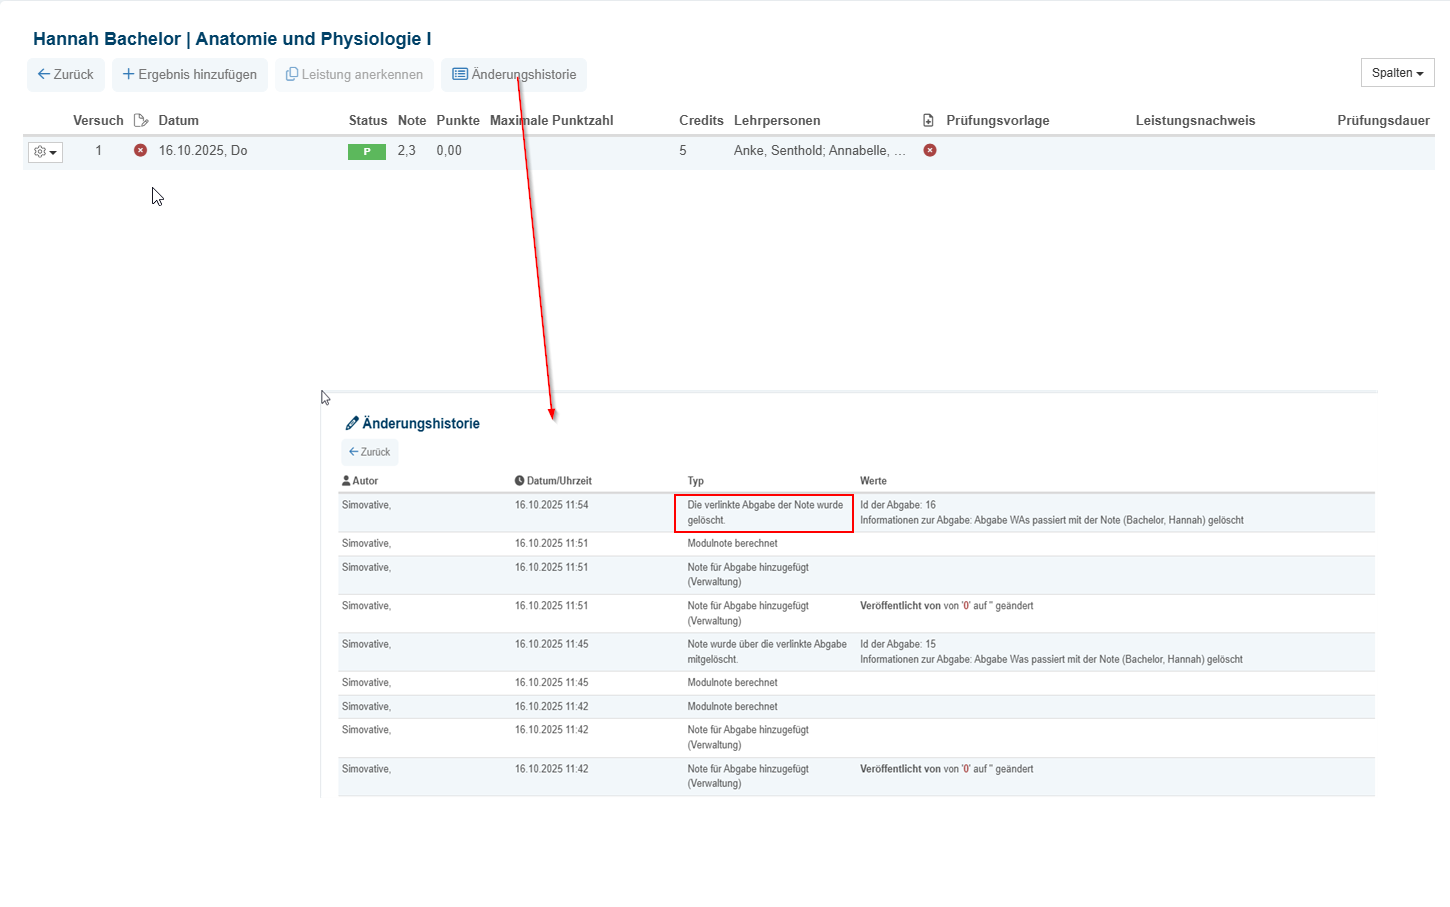The image size is (1450, 907).
Task: Click the timestamp 16.10.2025 11:54
Action: point(551,505)
